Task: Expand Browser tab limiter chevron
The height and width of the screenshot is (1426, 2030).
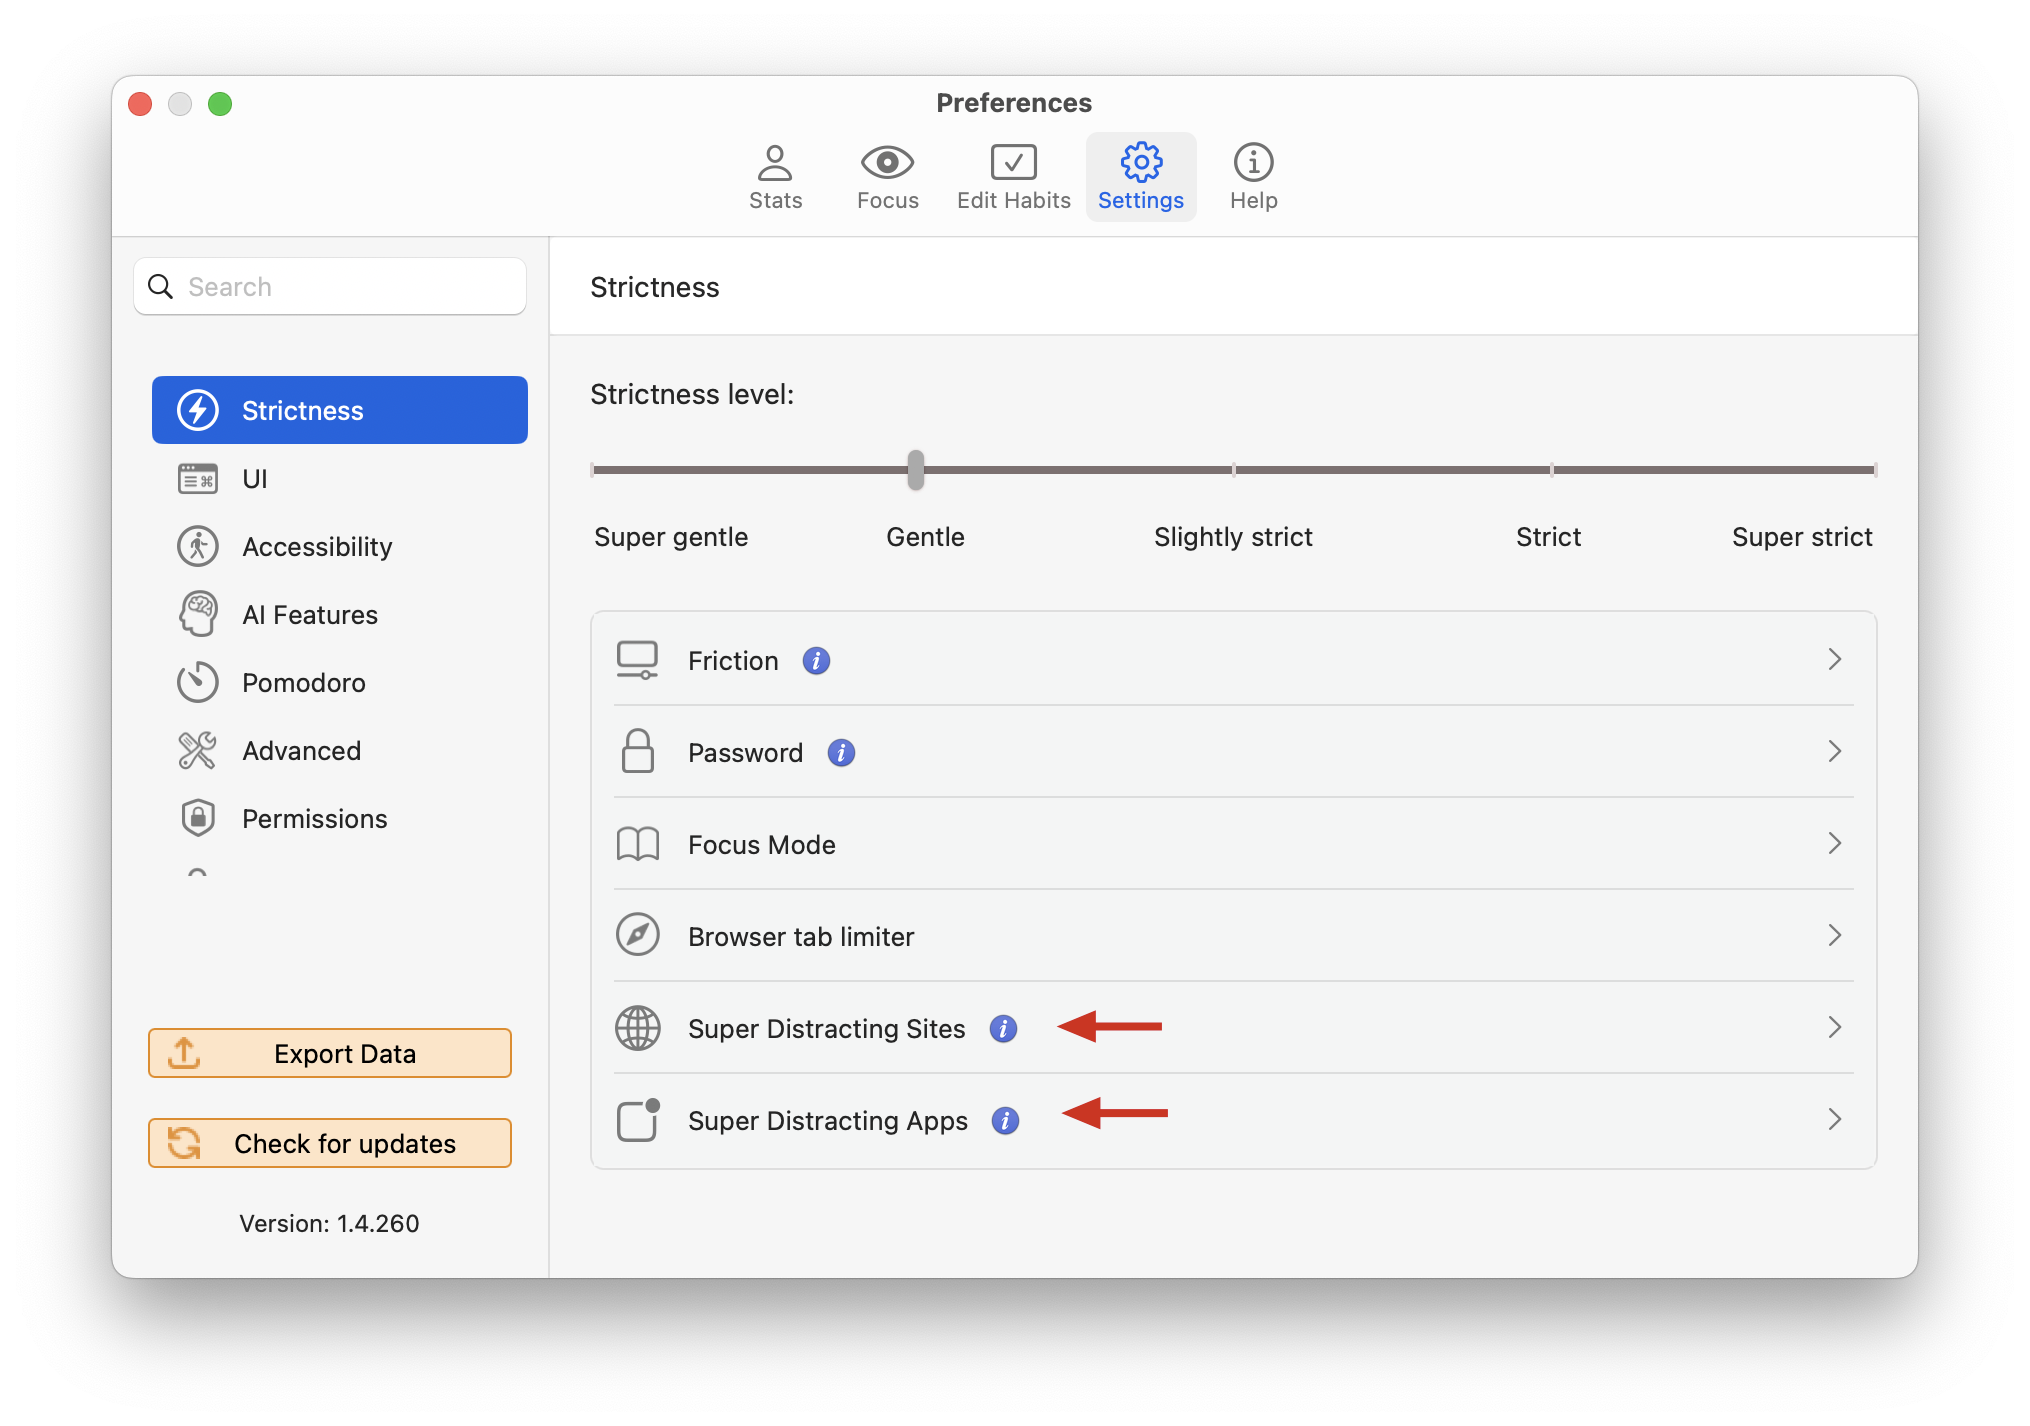Action: coord(1834,936)
